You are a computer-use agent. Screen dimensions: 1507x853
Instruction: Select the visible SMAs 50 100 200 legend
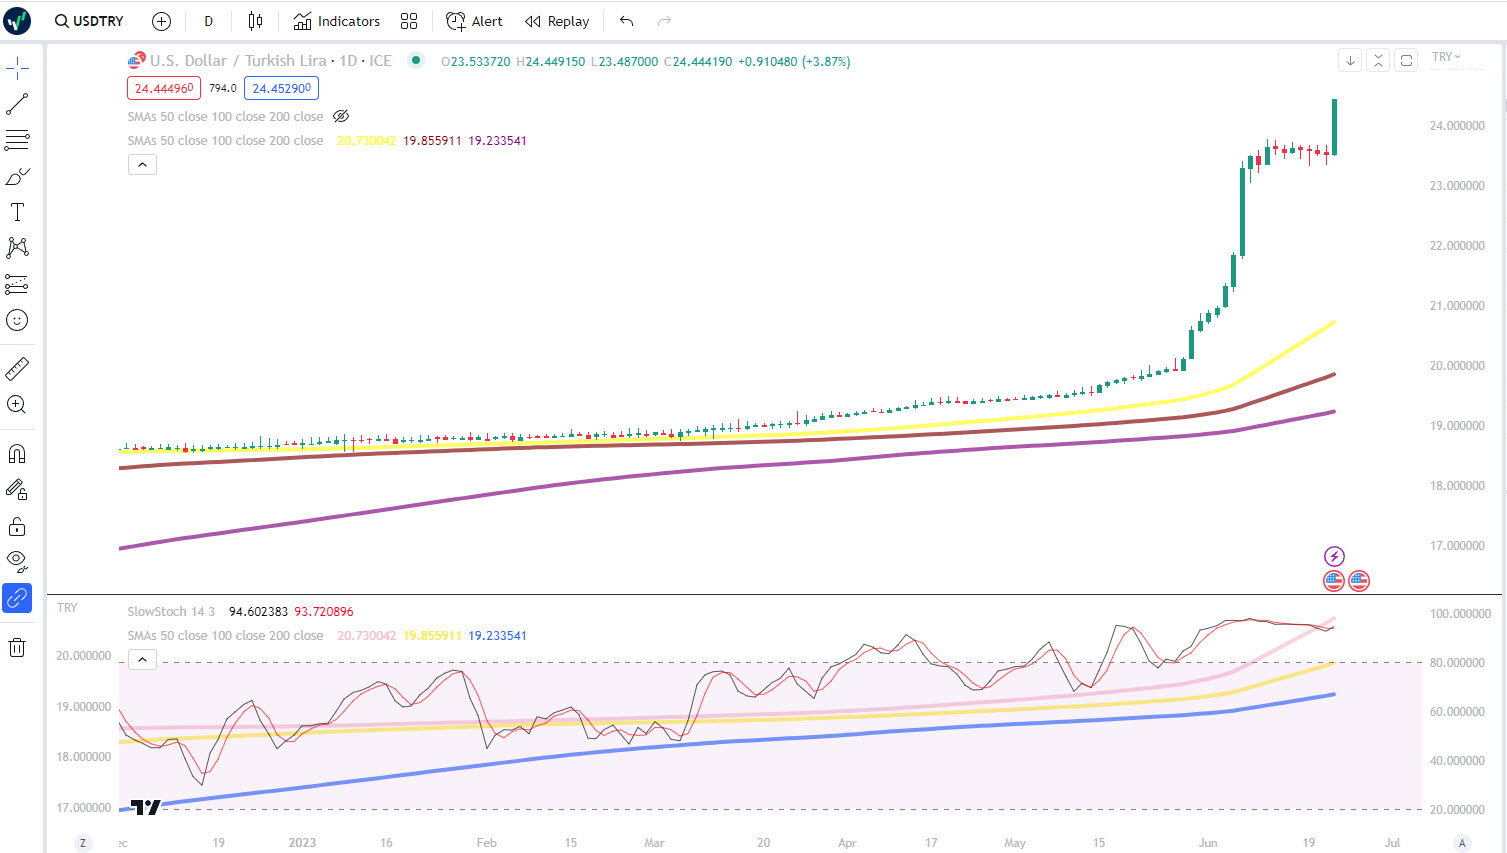tap(225, 141)
